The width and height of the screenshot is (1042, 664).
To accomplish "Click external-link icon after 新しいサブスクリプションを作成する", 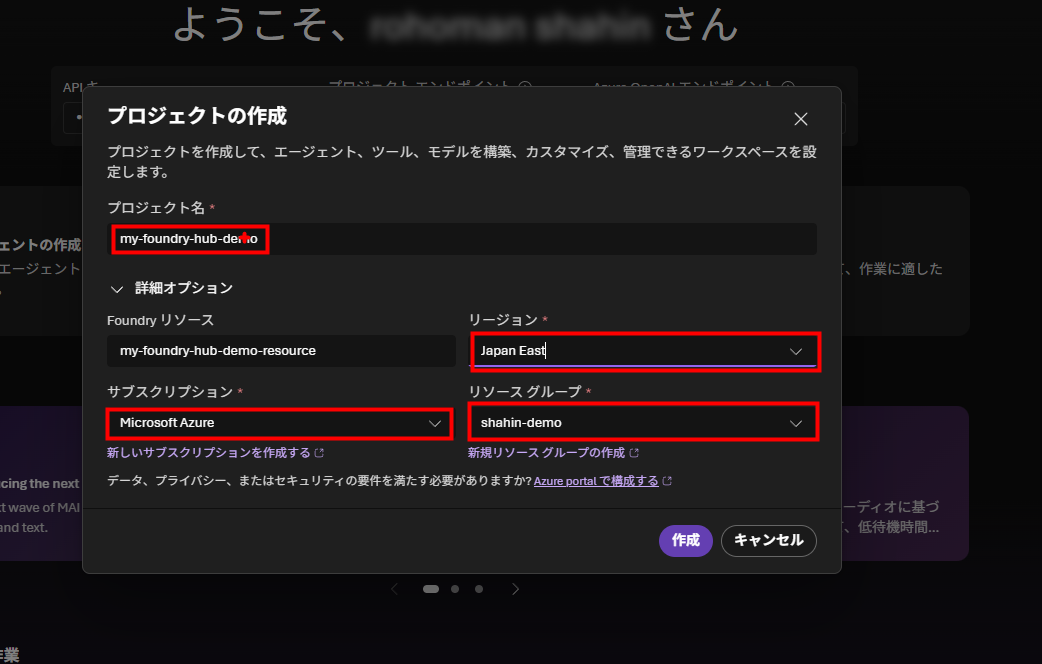I will tap(319, 453).
